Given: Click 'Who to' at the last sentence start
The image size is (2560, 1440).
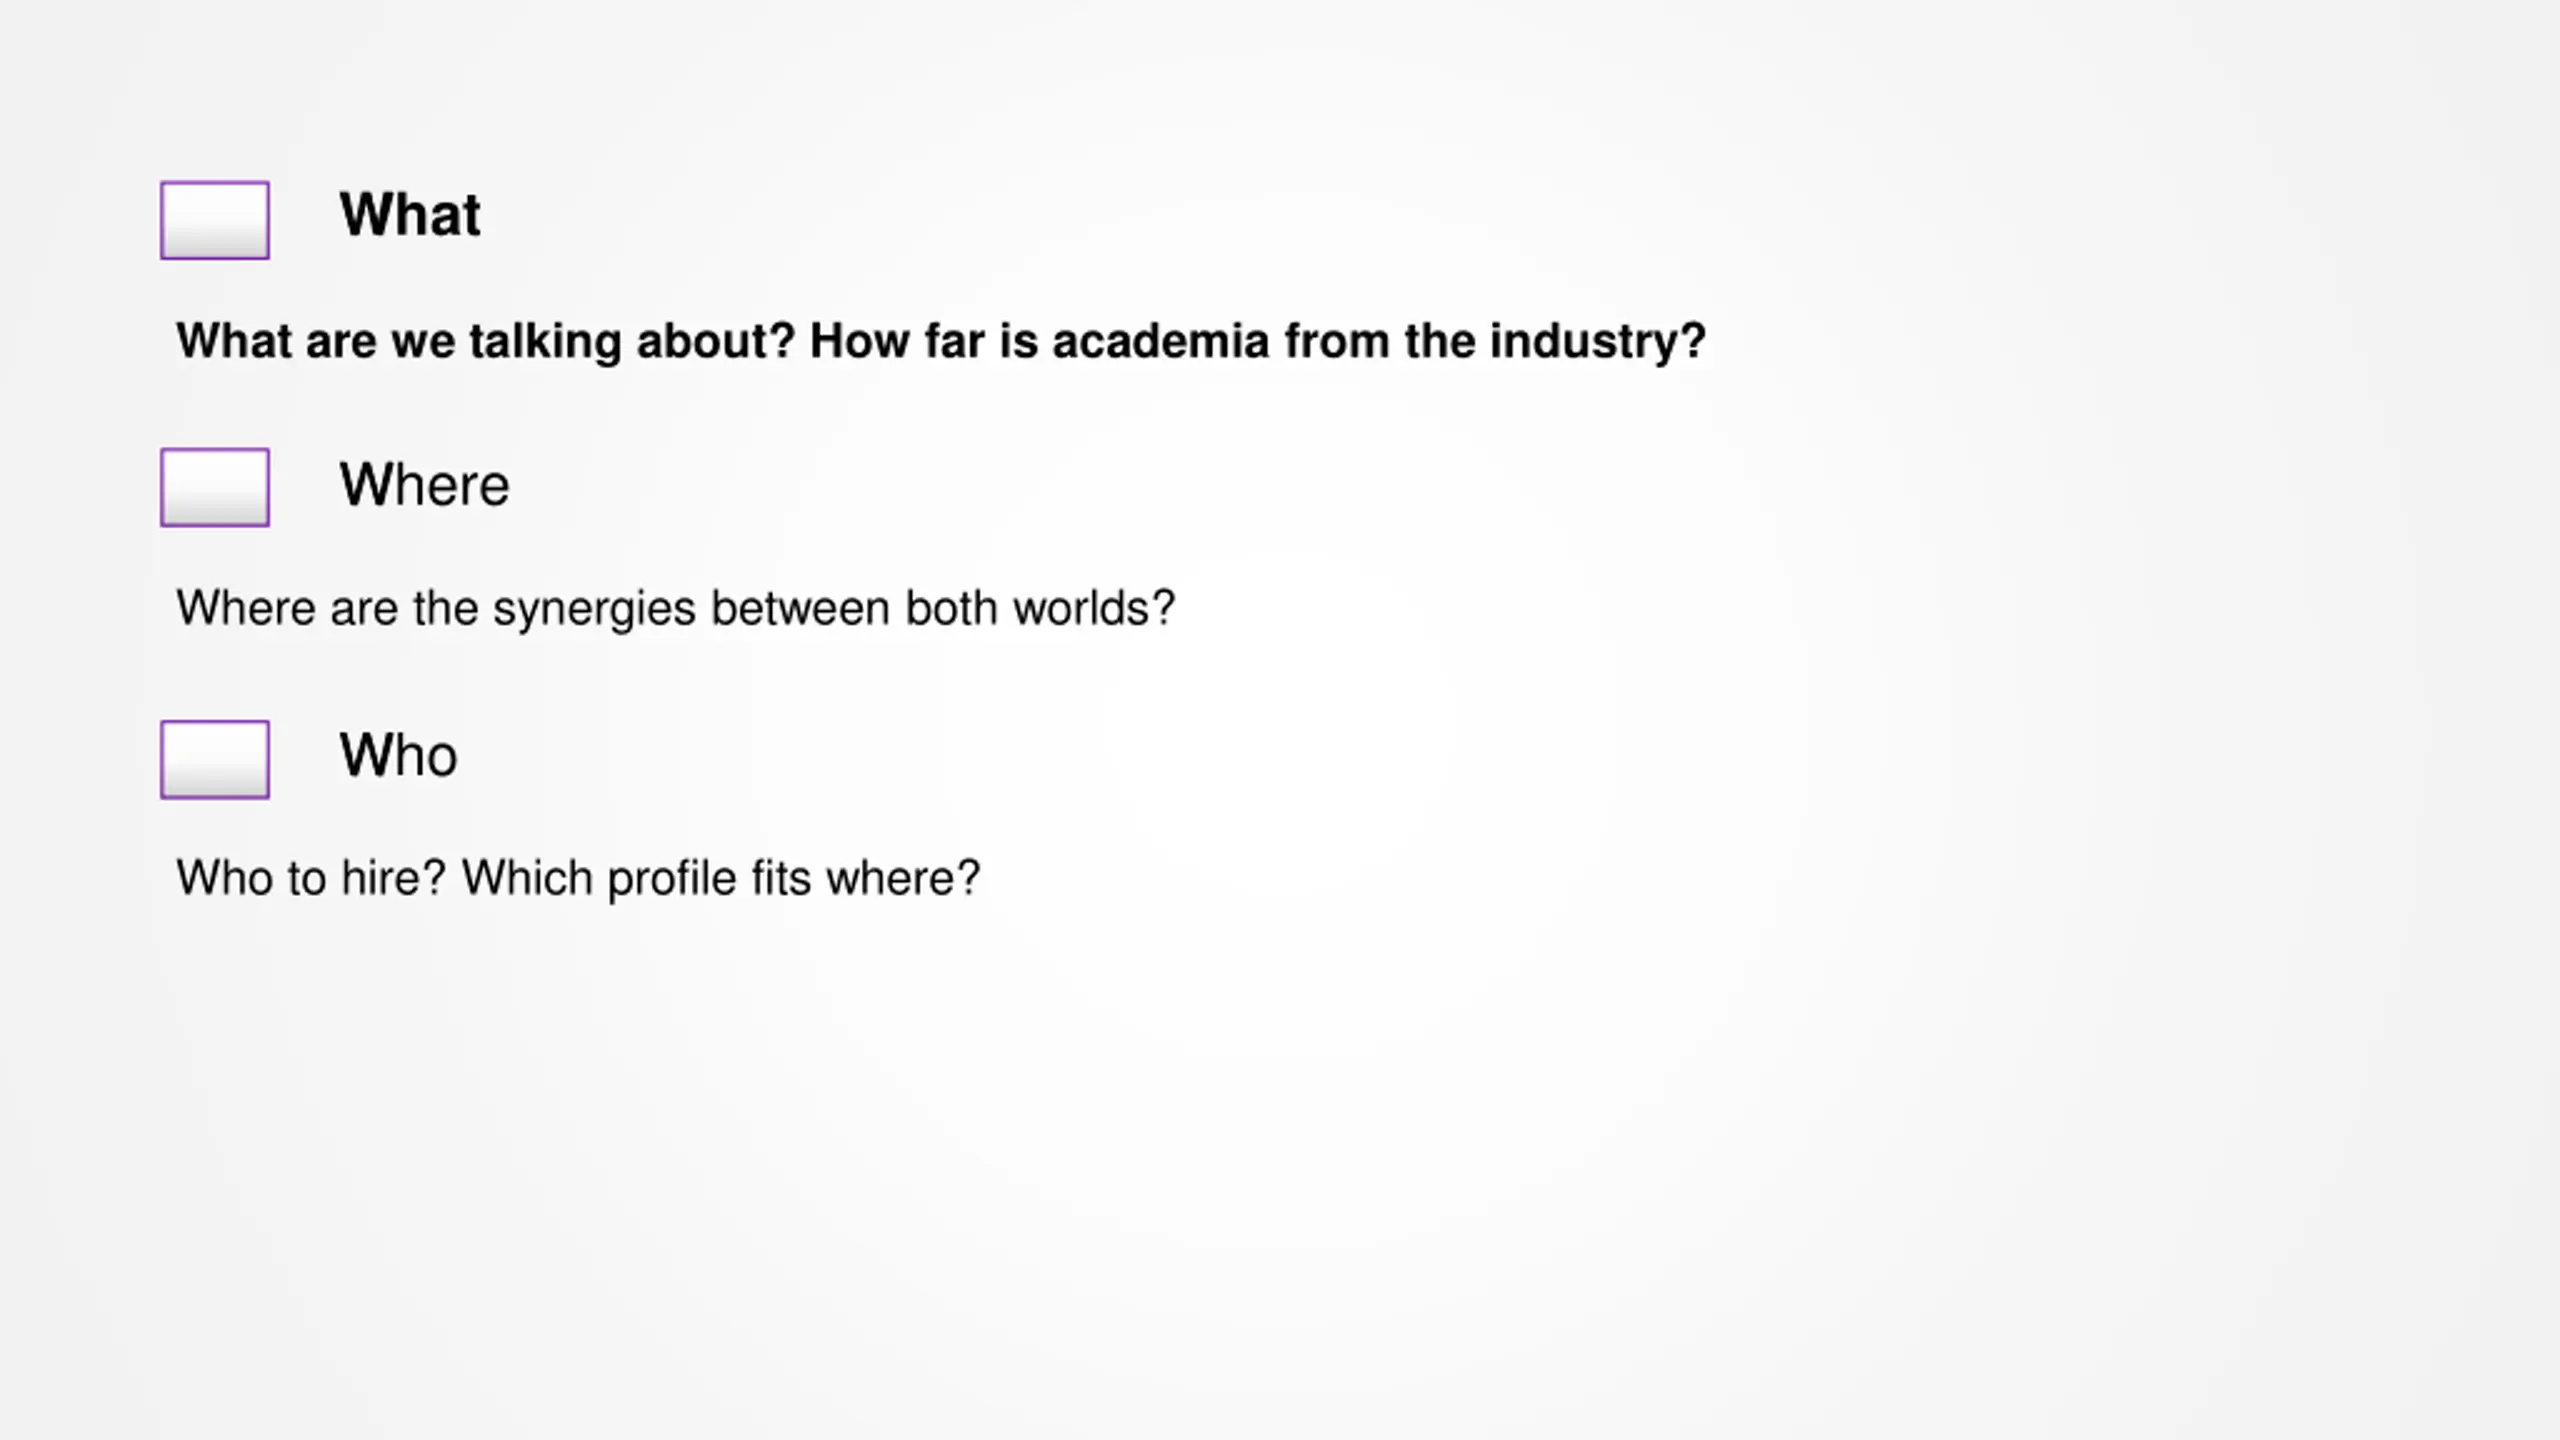Looking at the screenshot, I should coord(251,878).
